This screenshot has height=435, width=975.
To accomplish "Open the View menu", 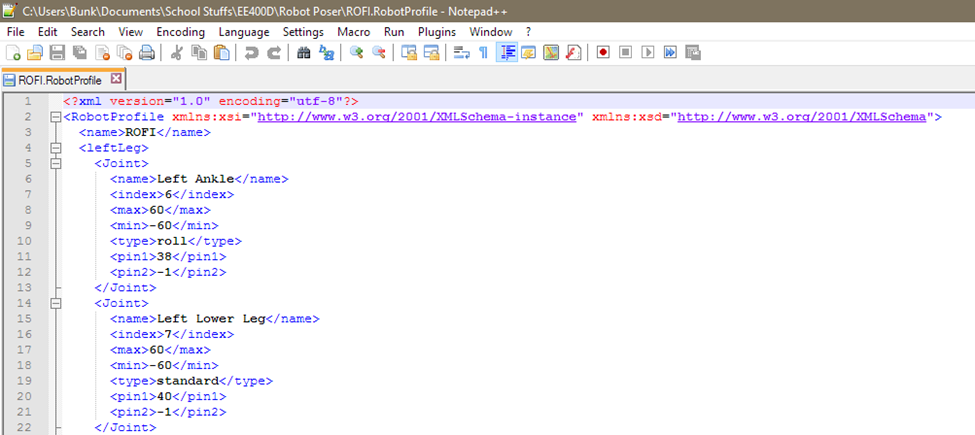I will (x=131, y=32).
